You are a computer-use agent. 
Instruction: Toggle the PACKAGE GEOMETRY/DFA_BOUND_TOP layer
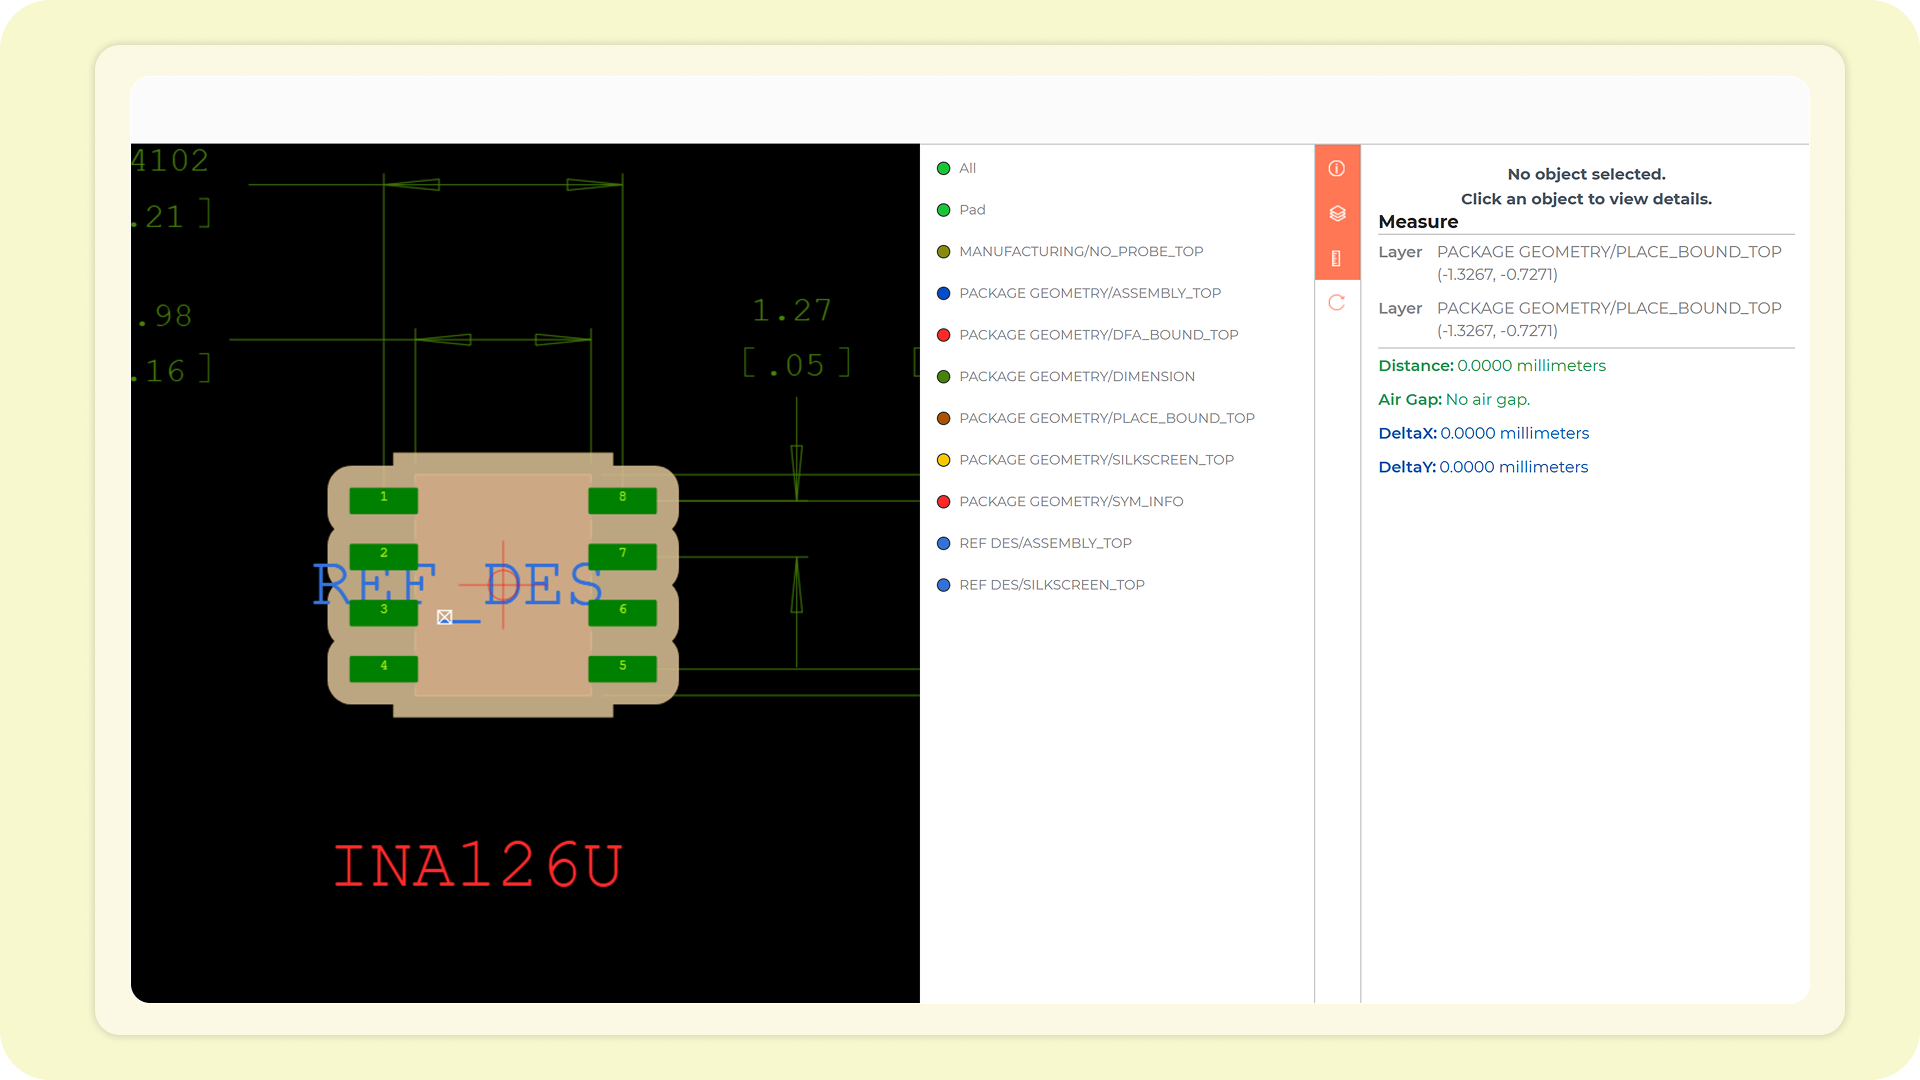pos(1087,335)
